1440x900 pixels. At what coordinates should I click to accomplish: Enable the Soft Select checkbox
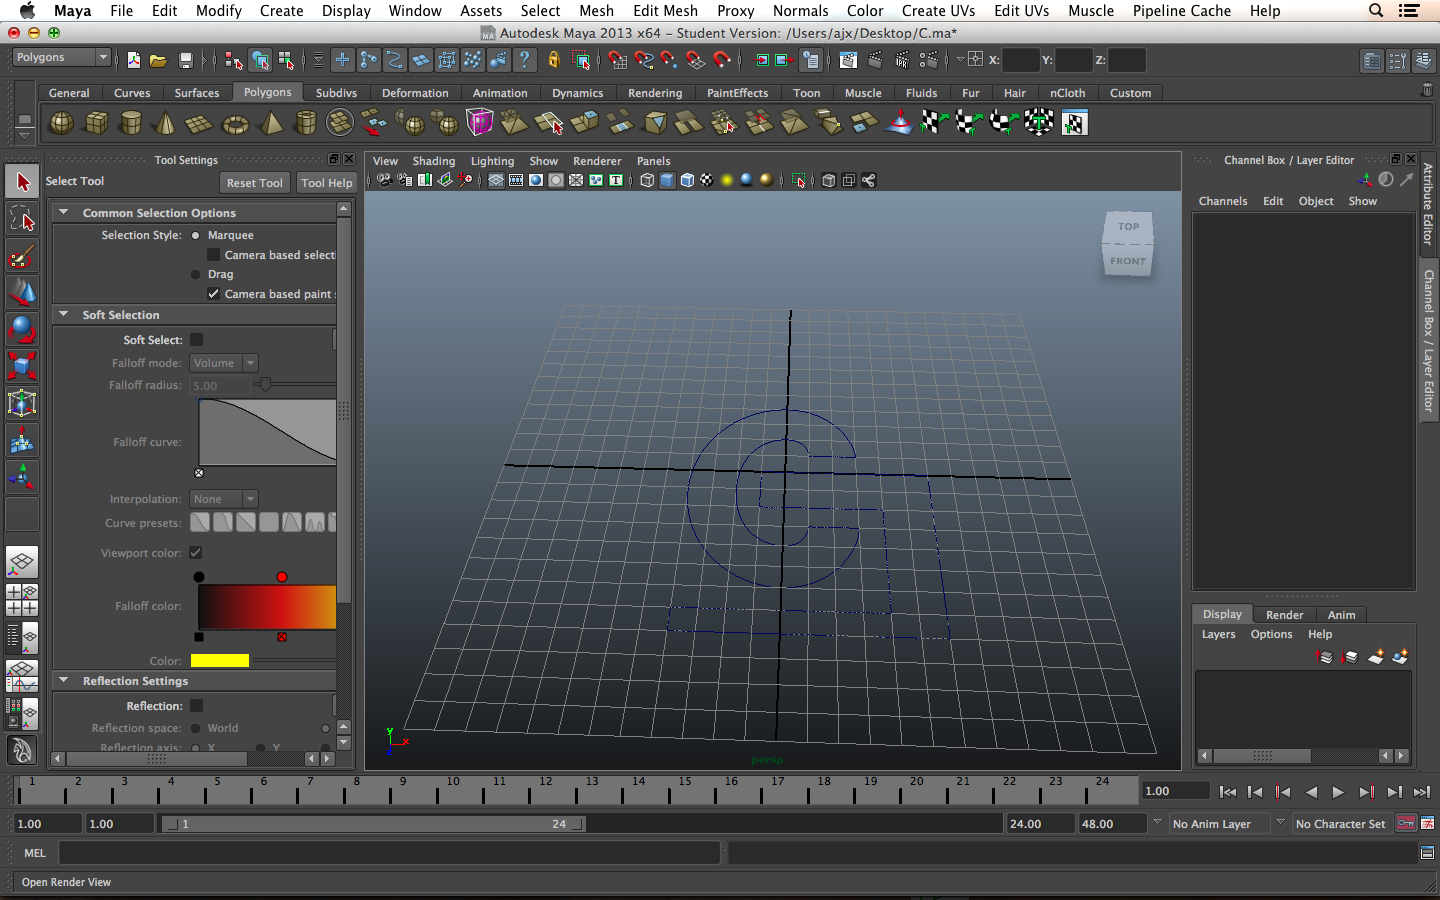pos(197,340)
